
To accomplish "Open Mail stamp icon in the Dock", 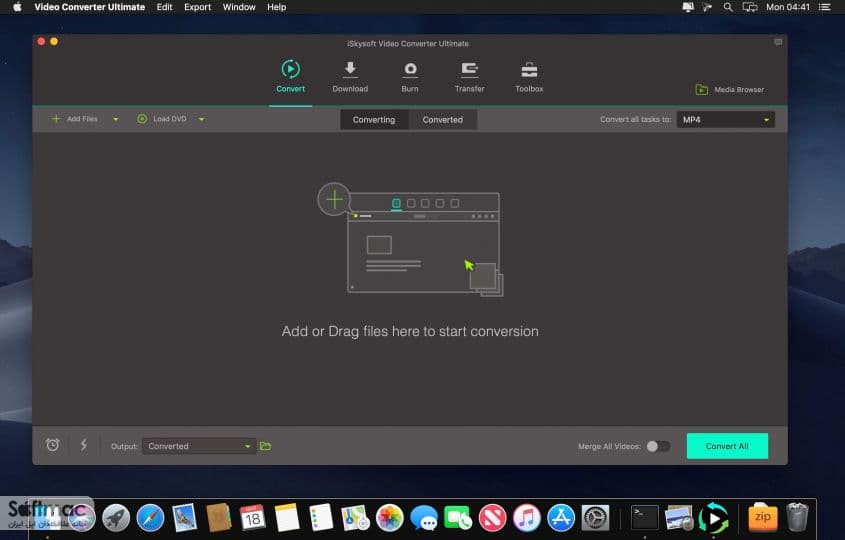I will tap(184, 518).
